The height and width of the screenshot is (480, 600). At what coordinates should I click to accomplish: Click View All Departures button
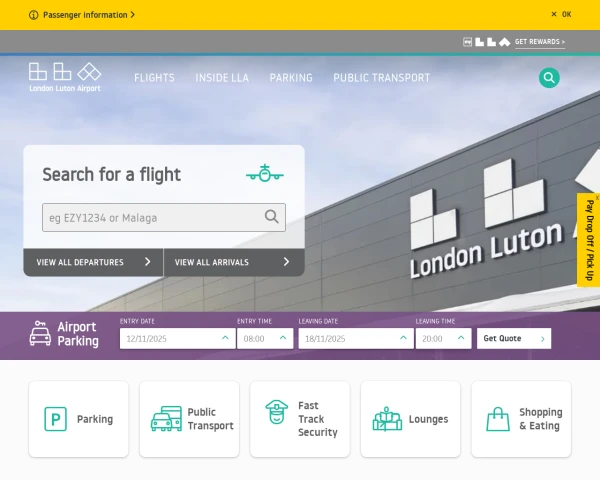click(x=93, y=262)
